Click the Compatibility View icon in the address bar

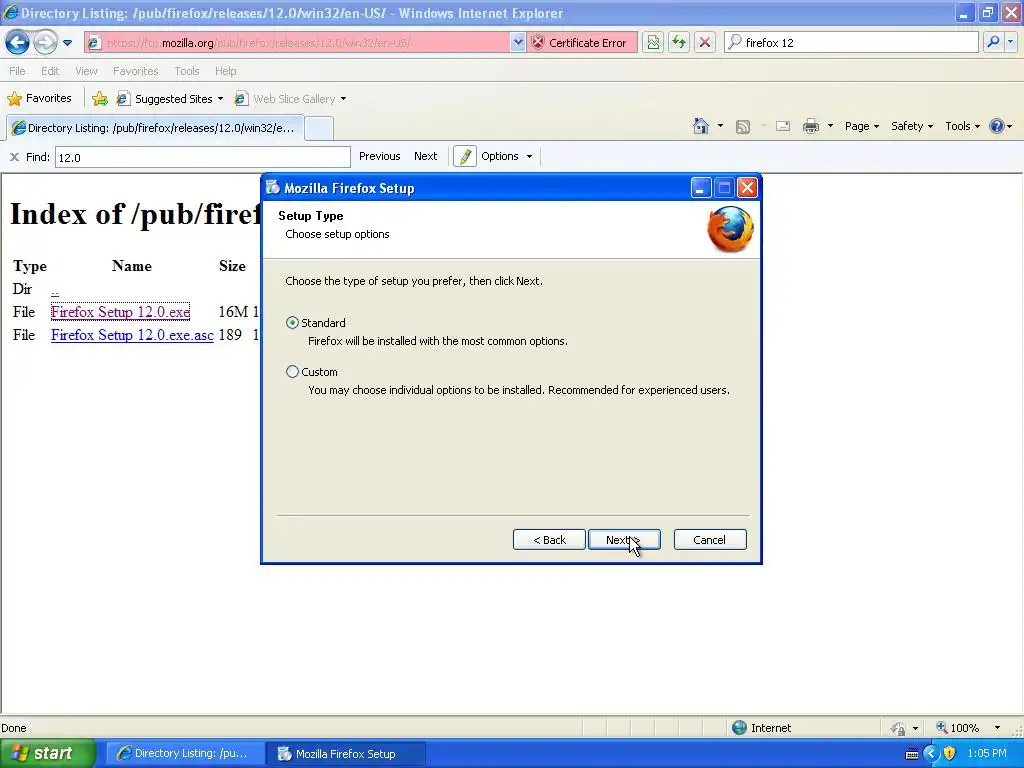click(653, 43)
